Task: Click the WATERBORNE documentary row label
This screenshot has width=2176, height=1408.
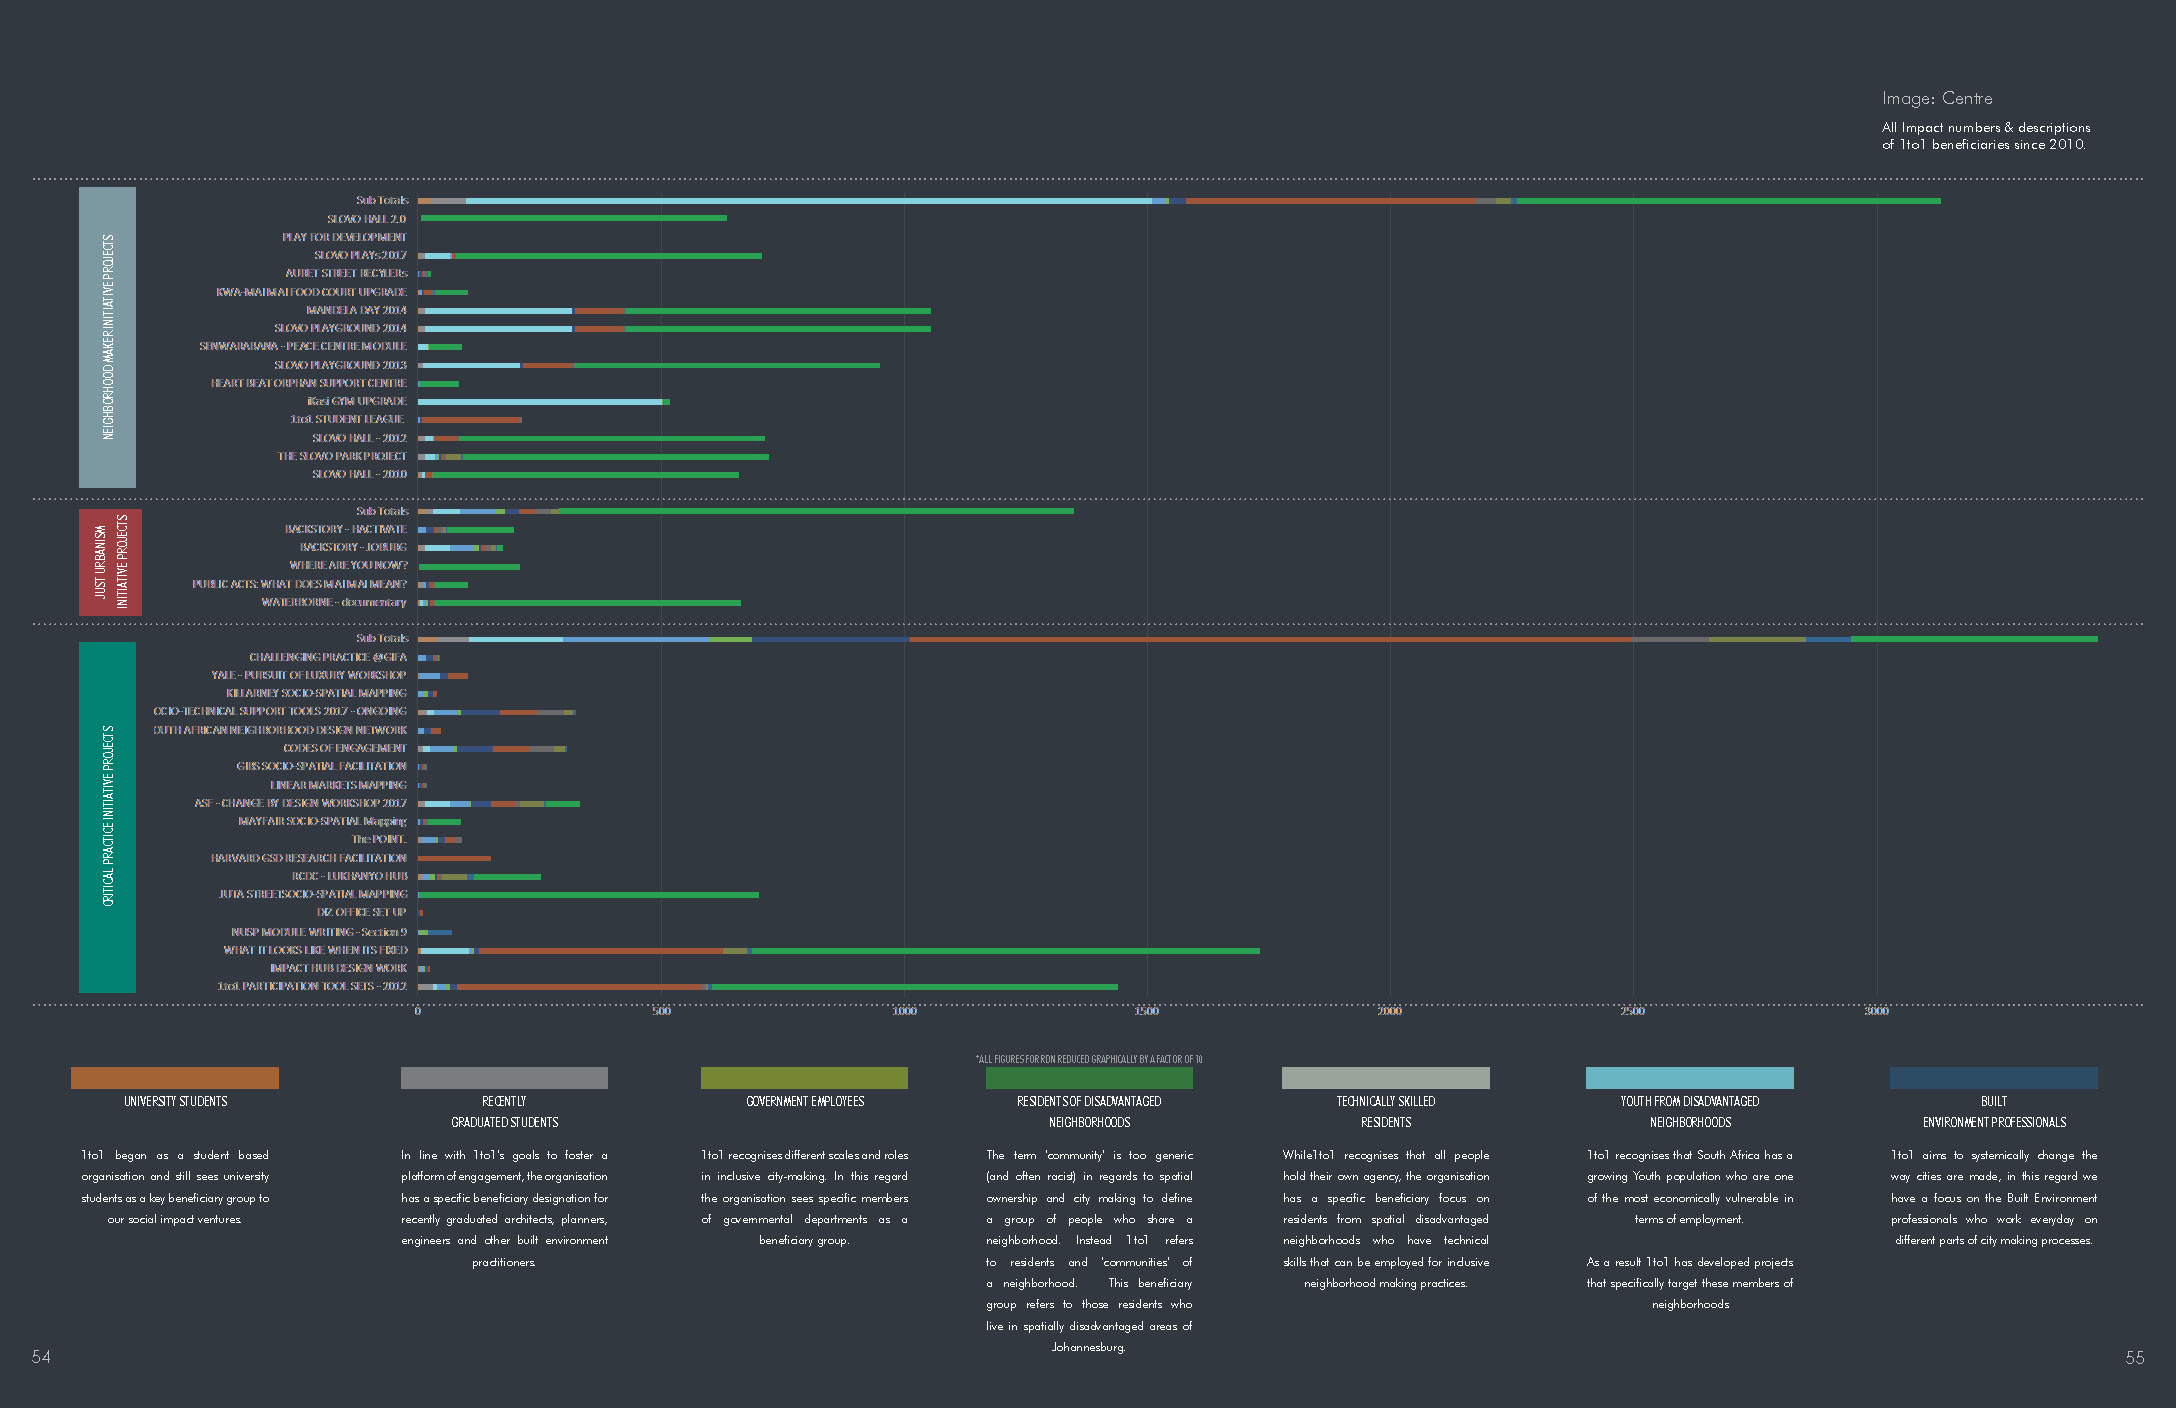Action: (x=334, y=602)
